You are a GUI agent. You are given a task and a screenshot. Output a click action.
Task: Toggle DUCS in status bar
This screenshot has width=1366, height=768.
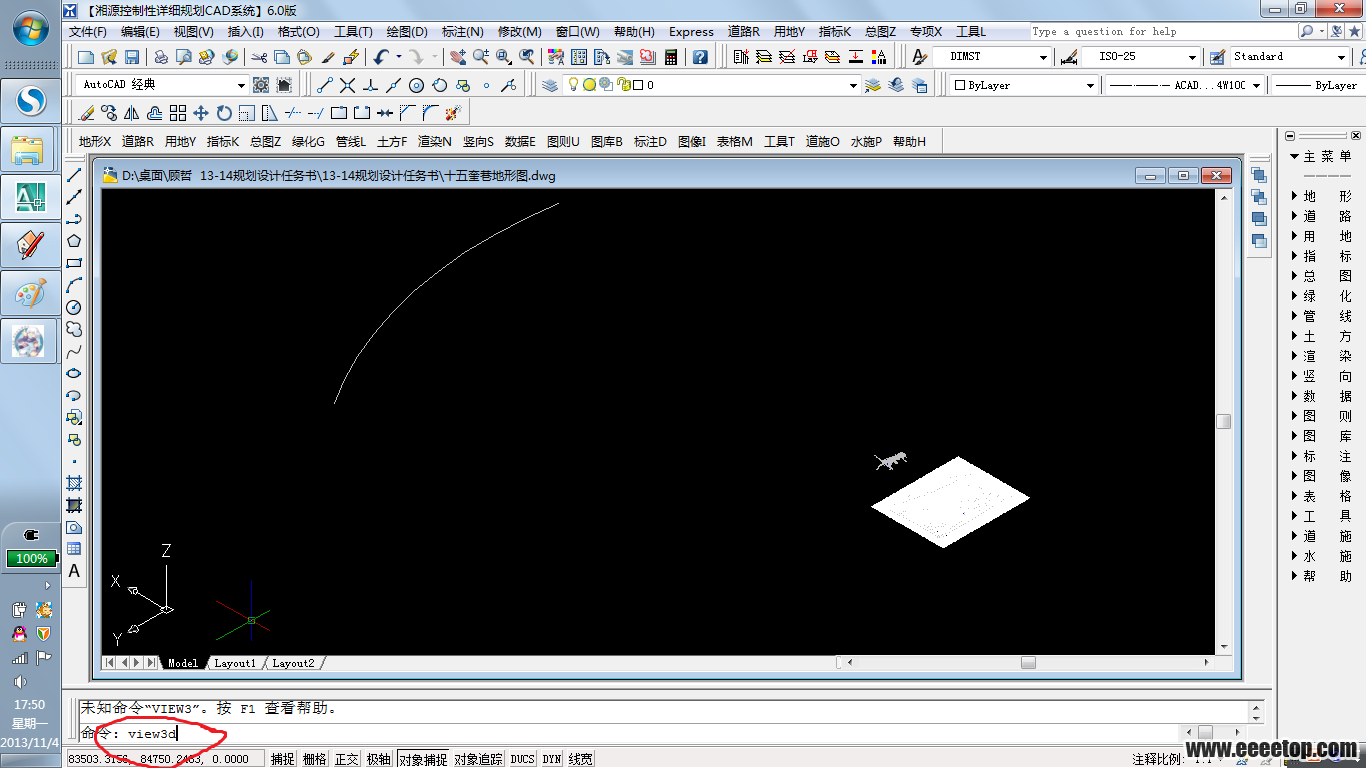(x=523, y=759)
